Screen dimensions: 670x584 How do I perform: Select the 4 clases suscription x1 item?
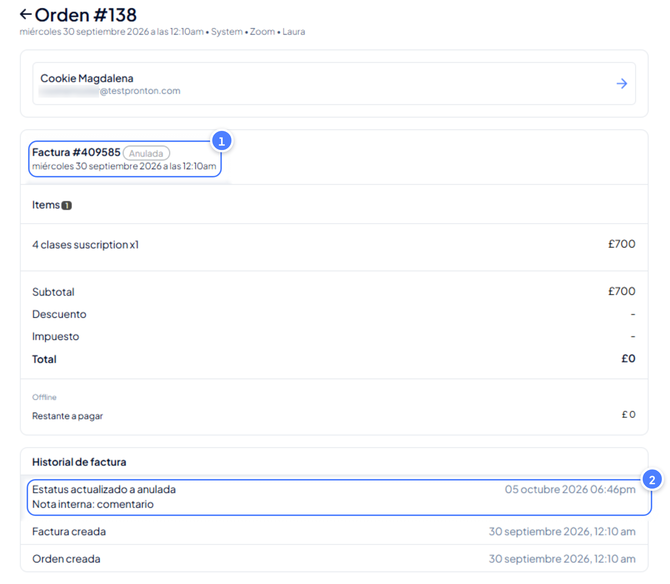tap(85, 245)
